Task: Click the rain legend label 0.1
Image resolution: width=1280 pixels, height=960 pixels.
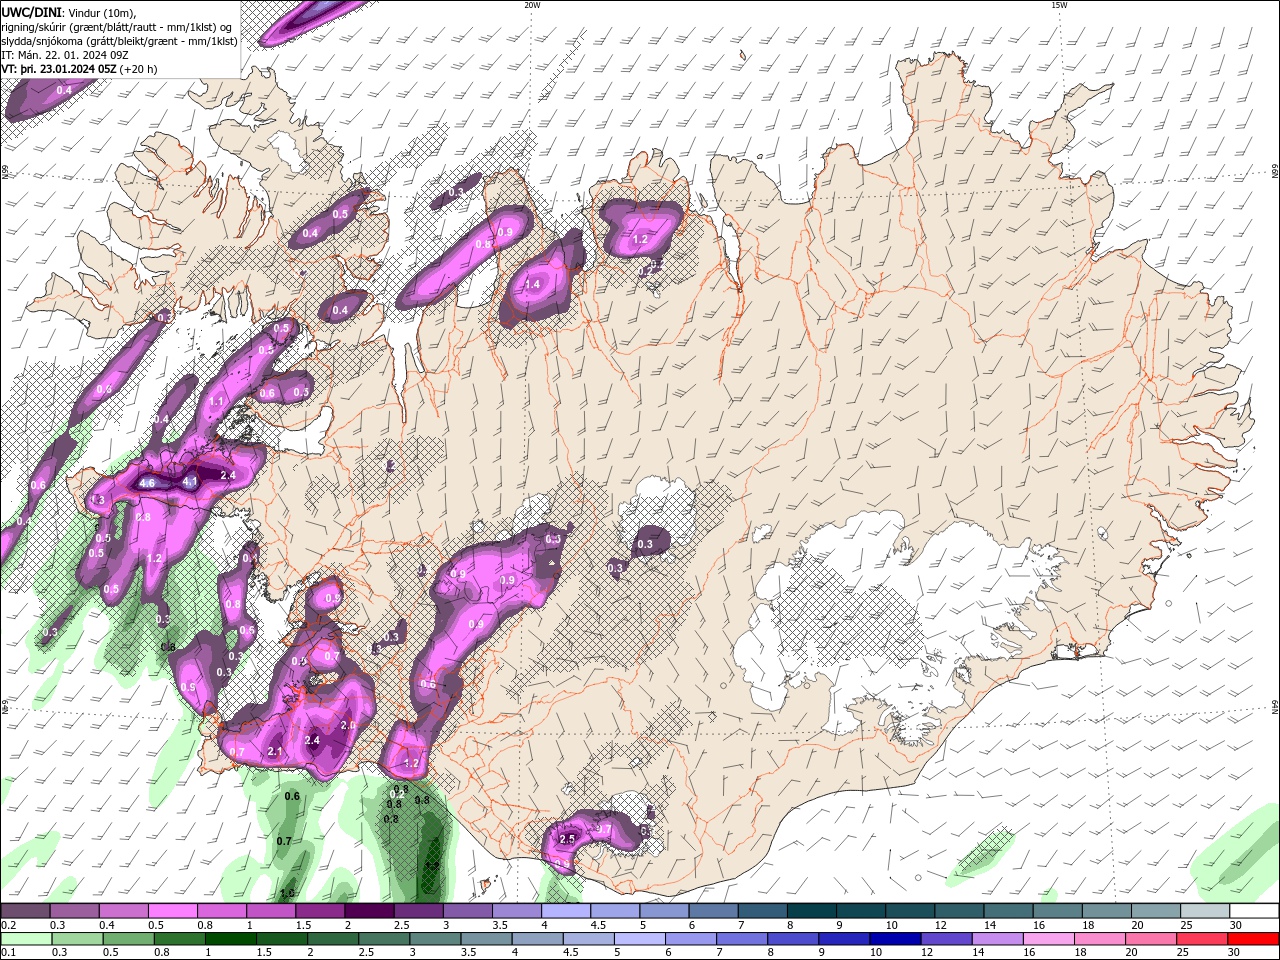Action: (x=9, y=953)
